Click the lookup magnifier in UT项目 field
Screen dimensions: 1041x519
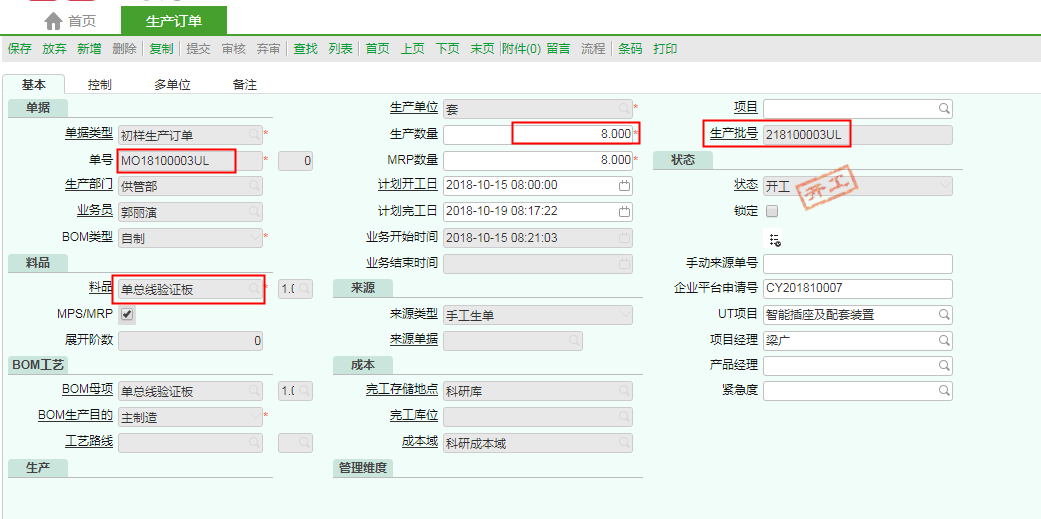(x=943, y=315)
